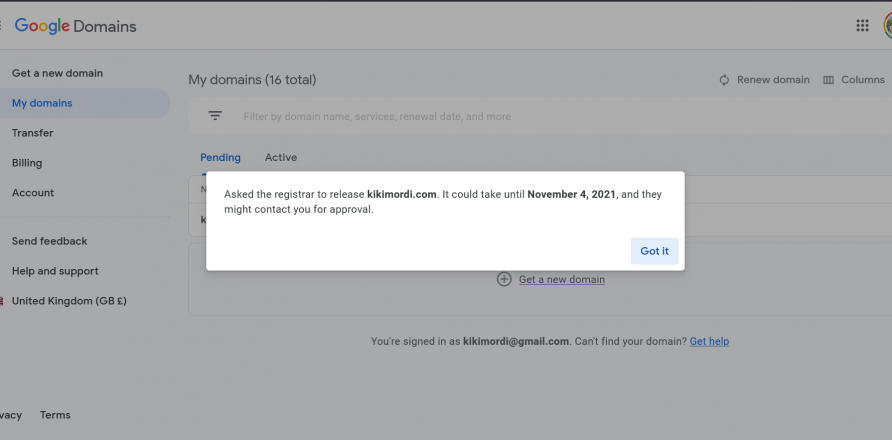Open United Kingdom (GB £) region selector
This screenshot has height=440, width=892.
[69, 301]
